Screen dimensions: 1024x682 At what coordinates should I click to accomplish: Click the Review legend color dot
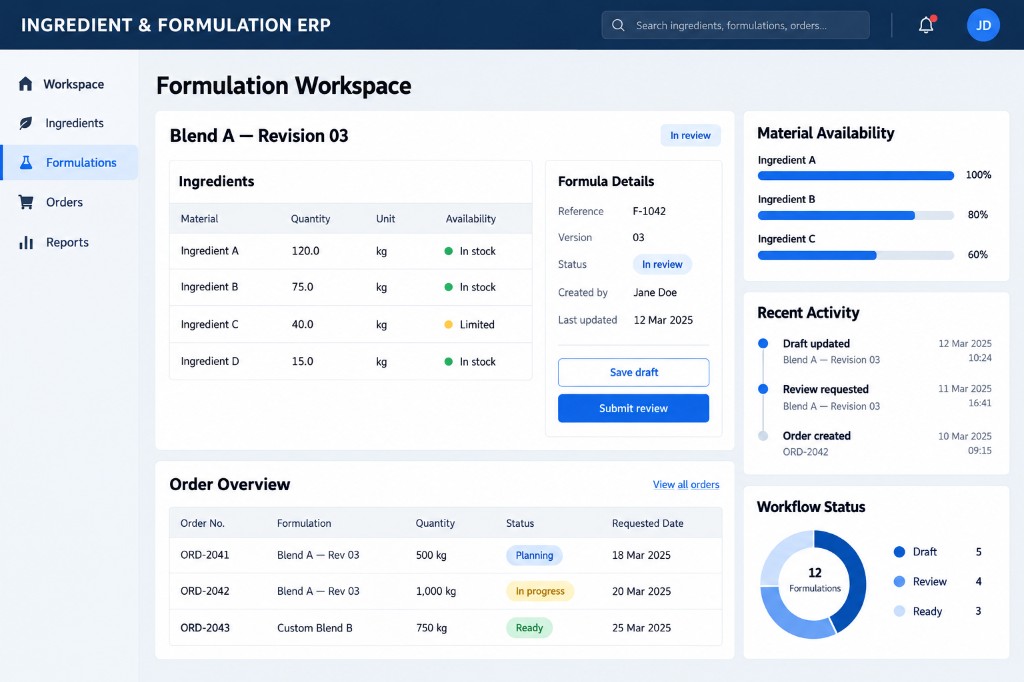(899, 581)
